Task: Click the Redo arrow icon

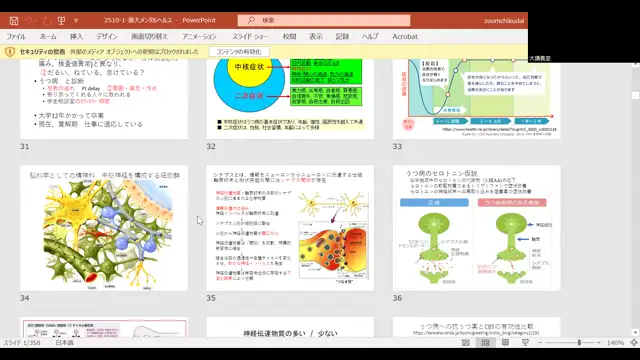Action: 47,20
